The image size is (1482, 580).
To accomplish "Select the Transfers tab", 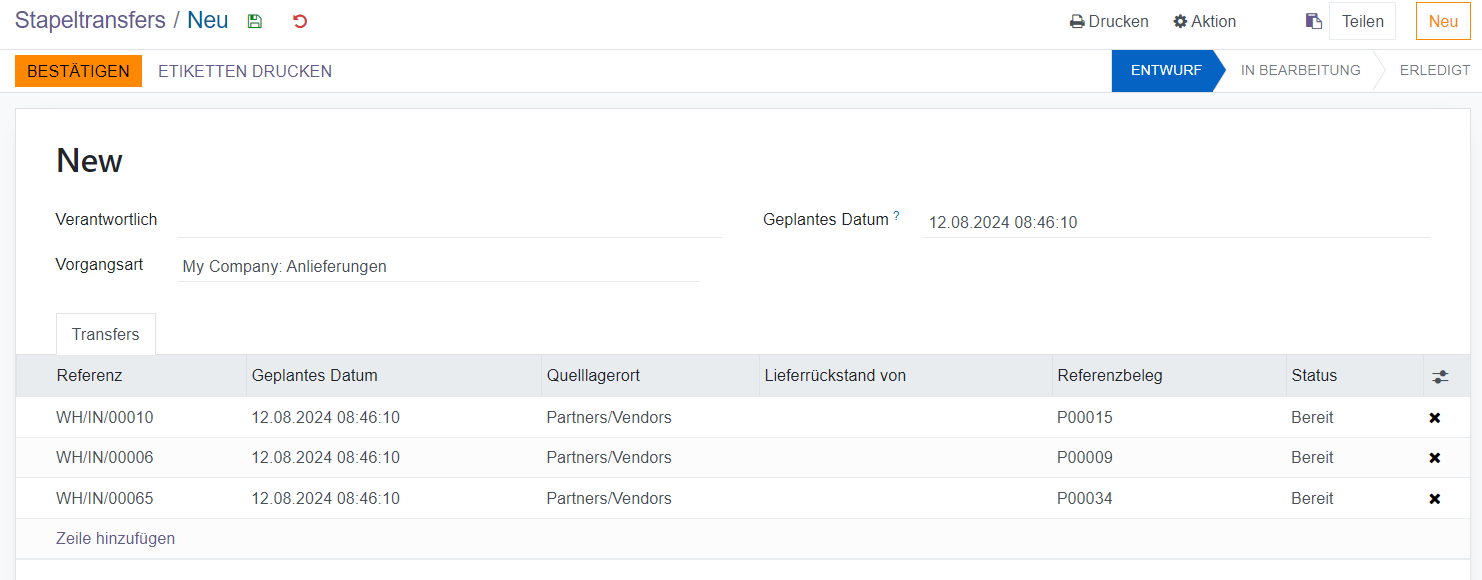I will [106, 334].
